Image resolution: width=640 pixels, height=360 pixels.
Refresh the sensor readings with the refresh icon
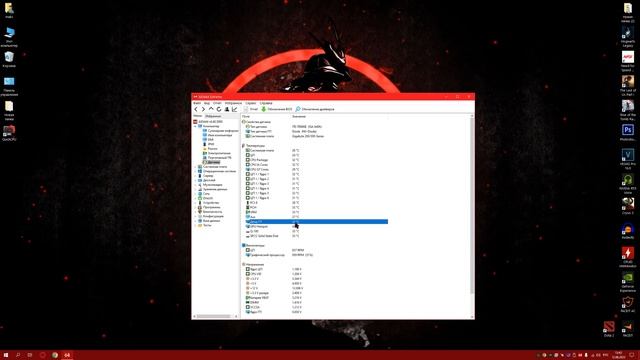click(219, 109)
